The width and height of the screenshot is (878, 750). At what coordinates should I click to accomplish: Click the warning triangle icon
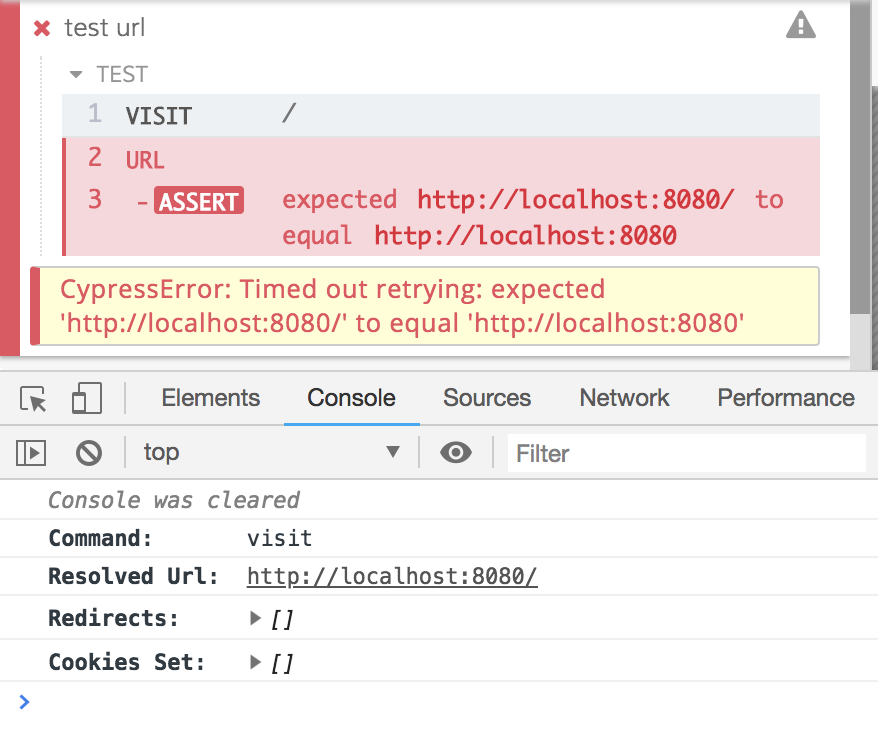[801, 25]
